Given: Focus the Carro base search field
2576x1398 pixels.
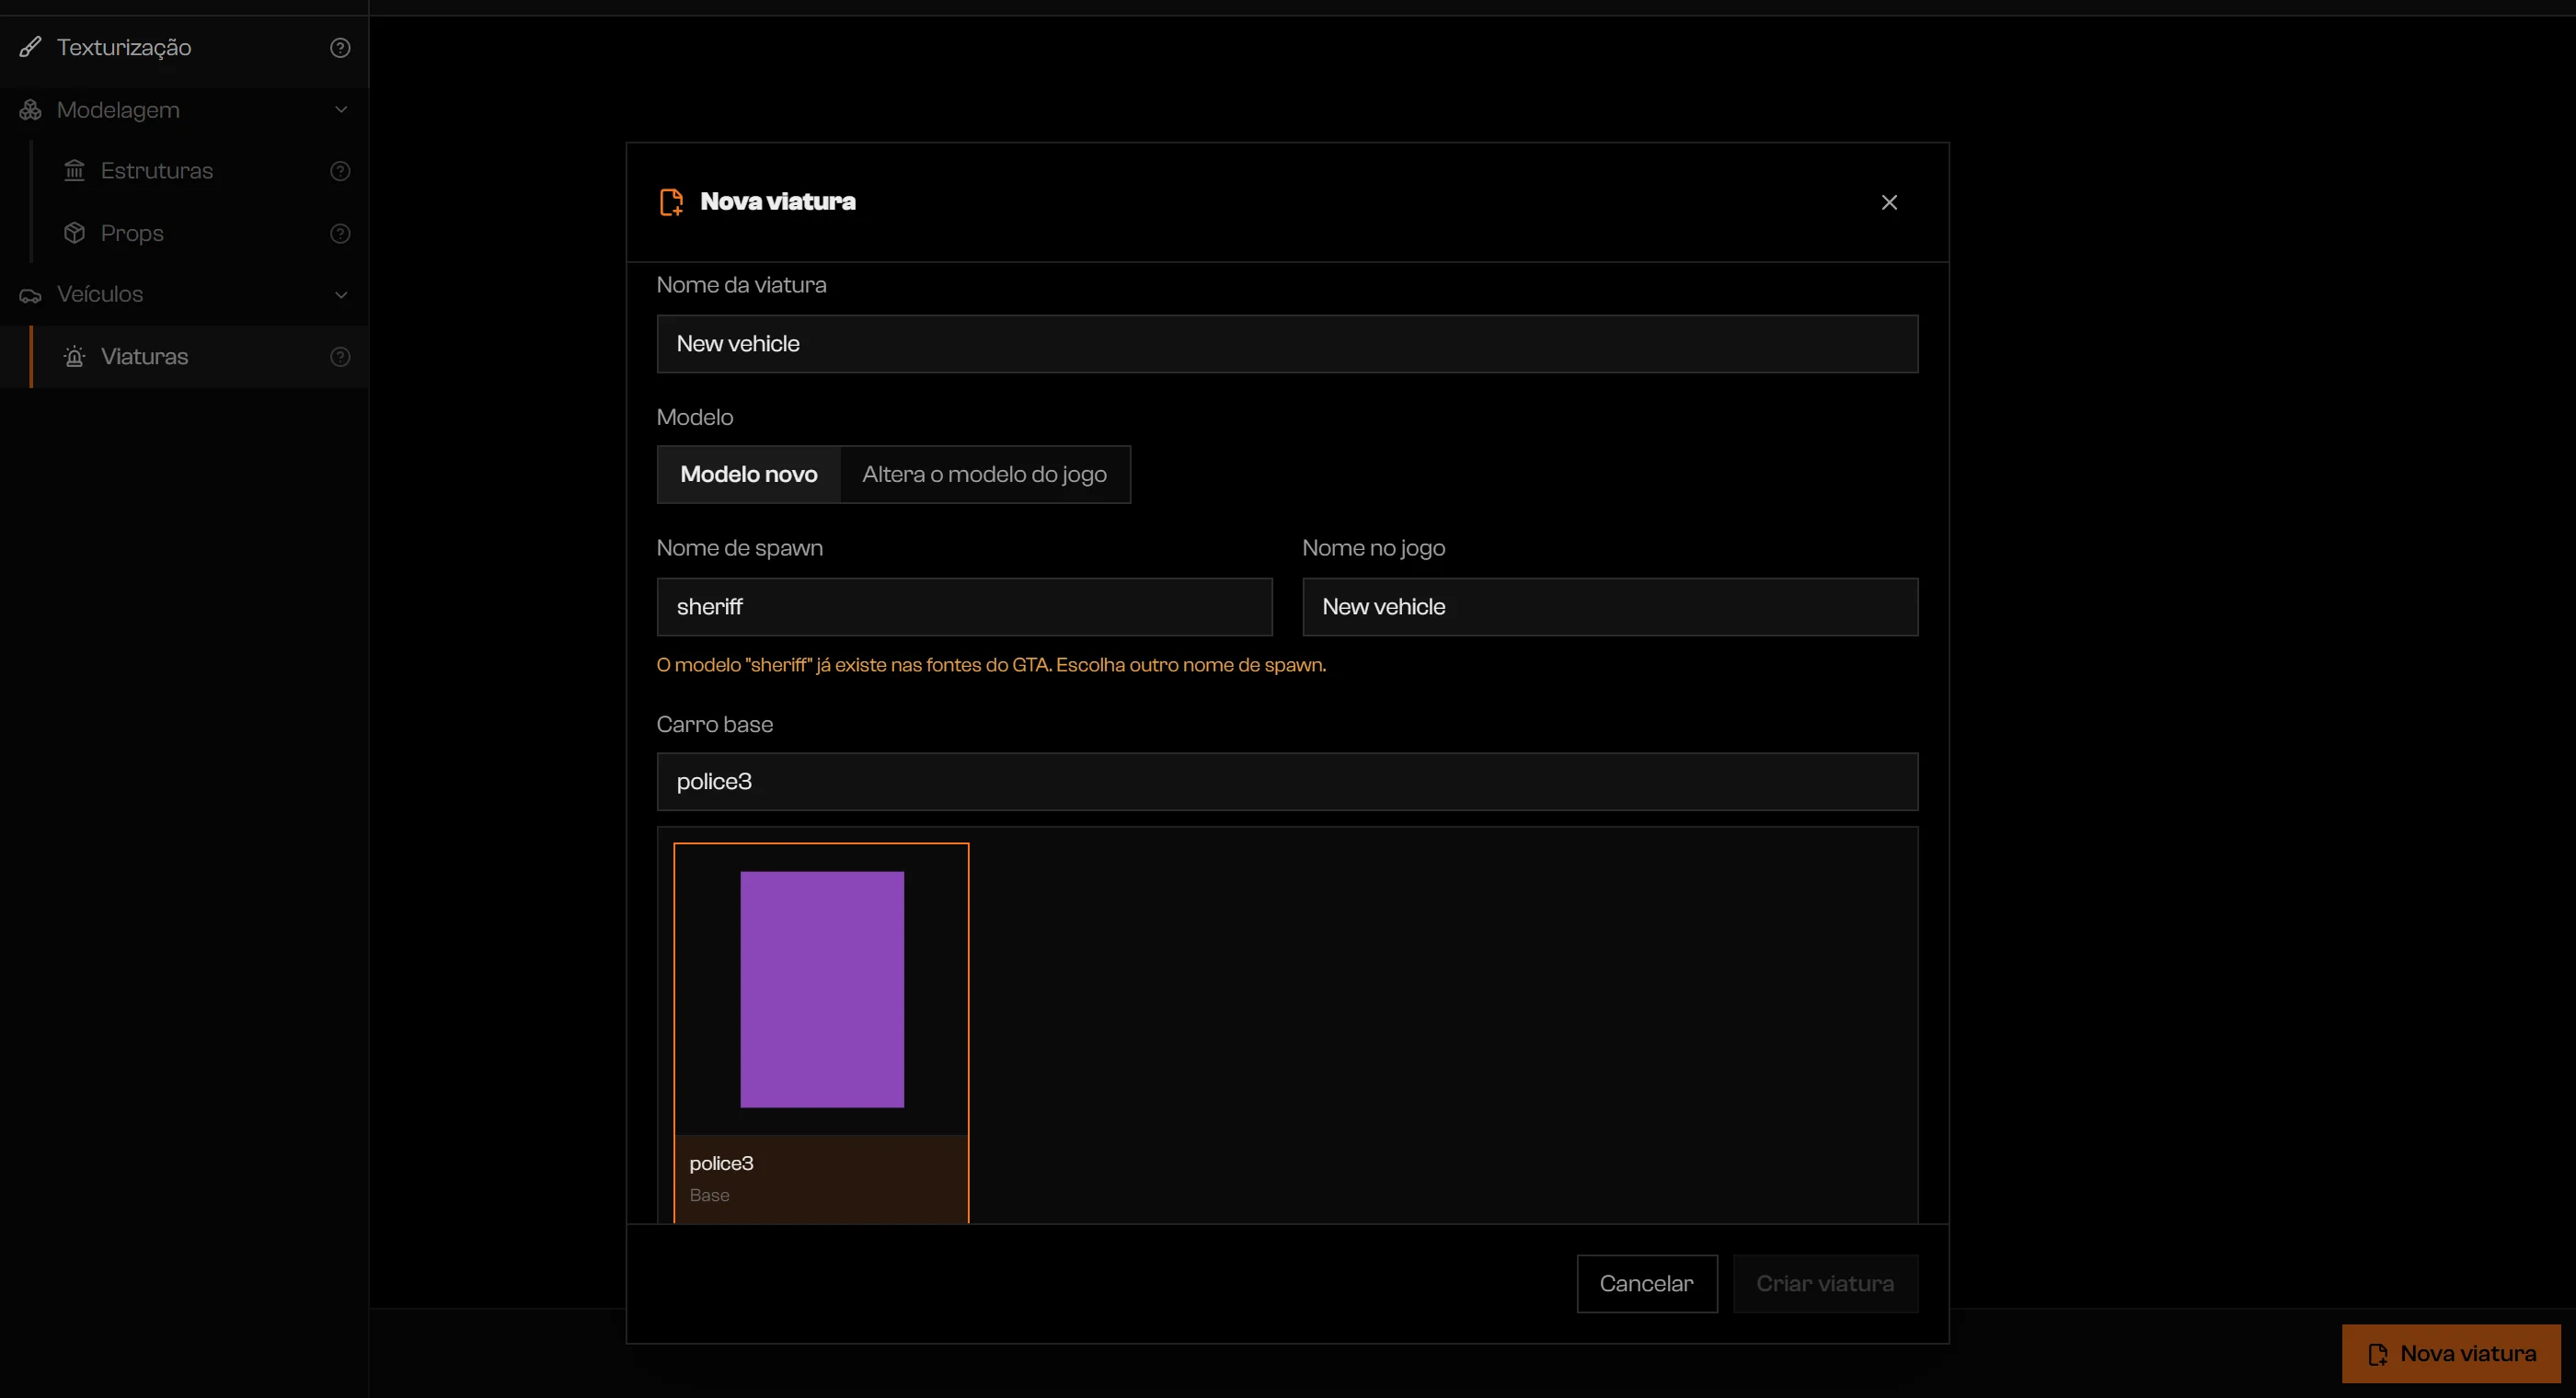Looking at the screenshot, I should [1287, 782].
